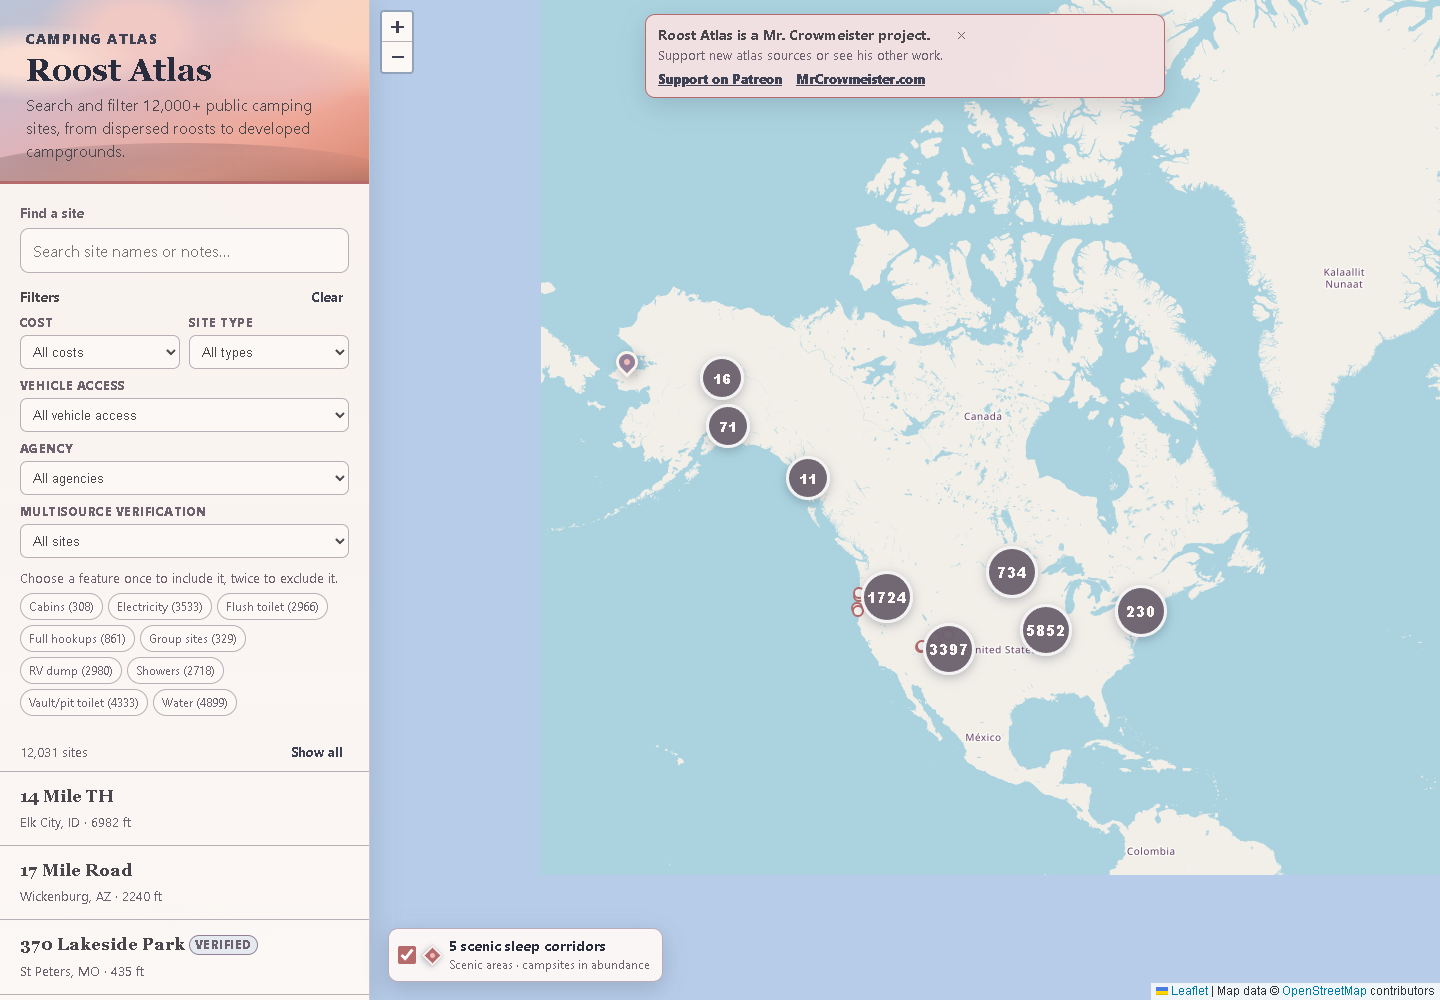Viewport: 1440px width, 1000px height.
Task: Open the Vehicle Access dropdown
Action: (184, 415)
